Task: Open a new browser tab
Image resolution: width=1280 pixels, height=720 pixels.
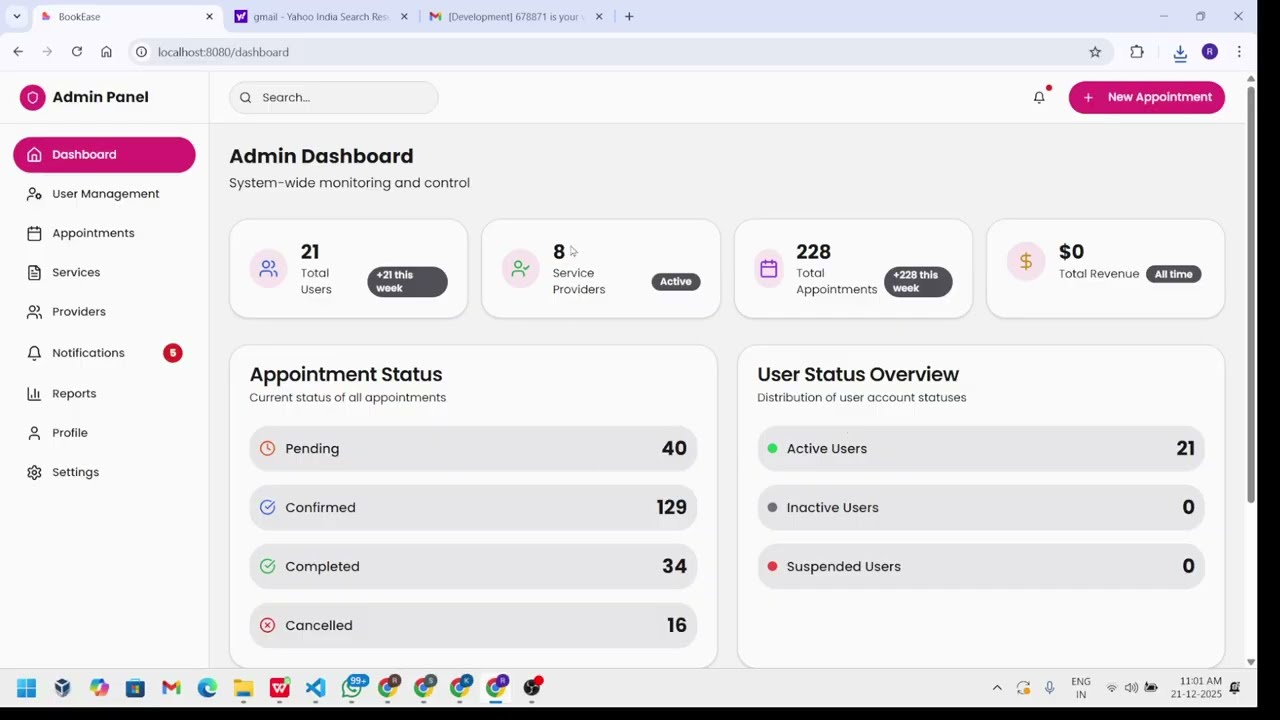Action: click(x=629, y=17)
